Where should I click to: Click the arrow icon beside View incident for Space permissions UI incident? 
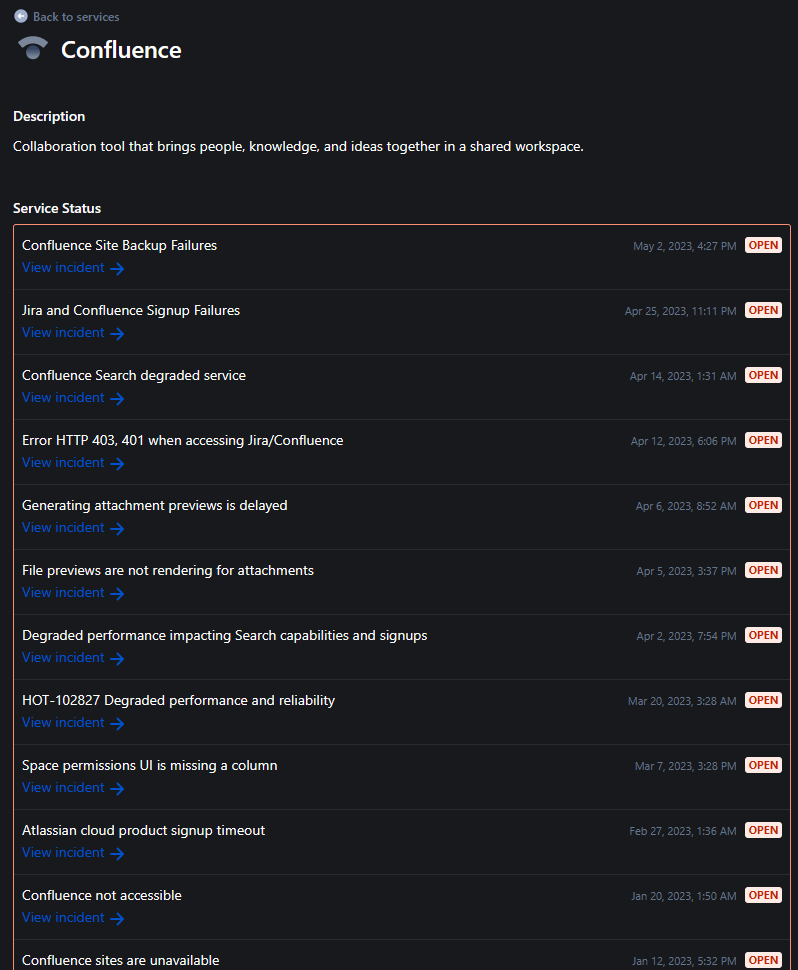[x=115, y=788]
